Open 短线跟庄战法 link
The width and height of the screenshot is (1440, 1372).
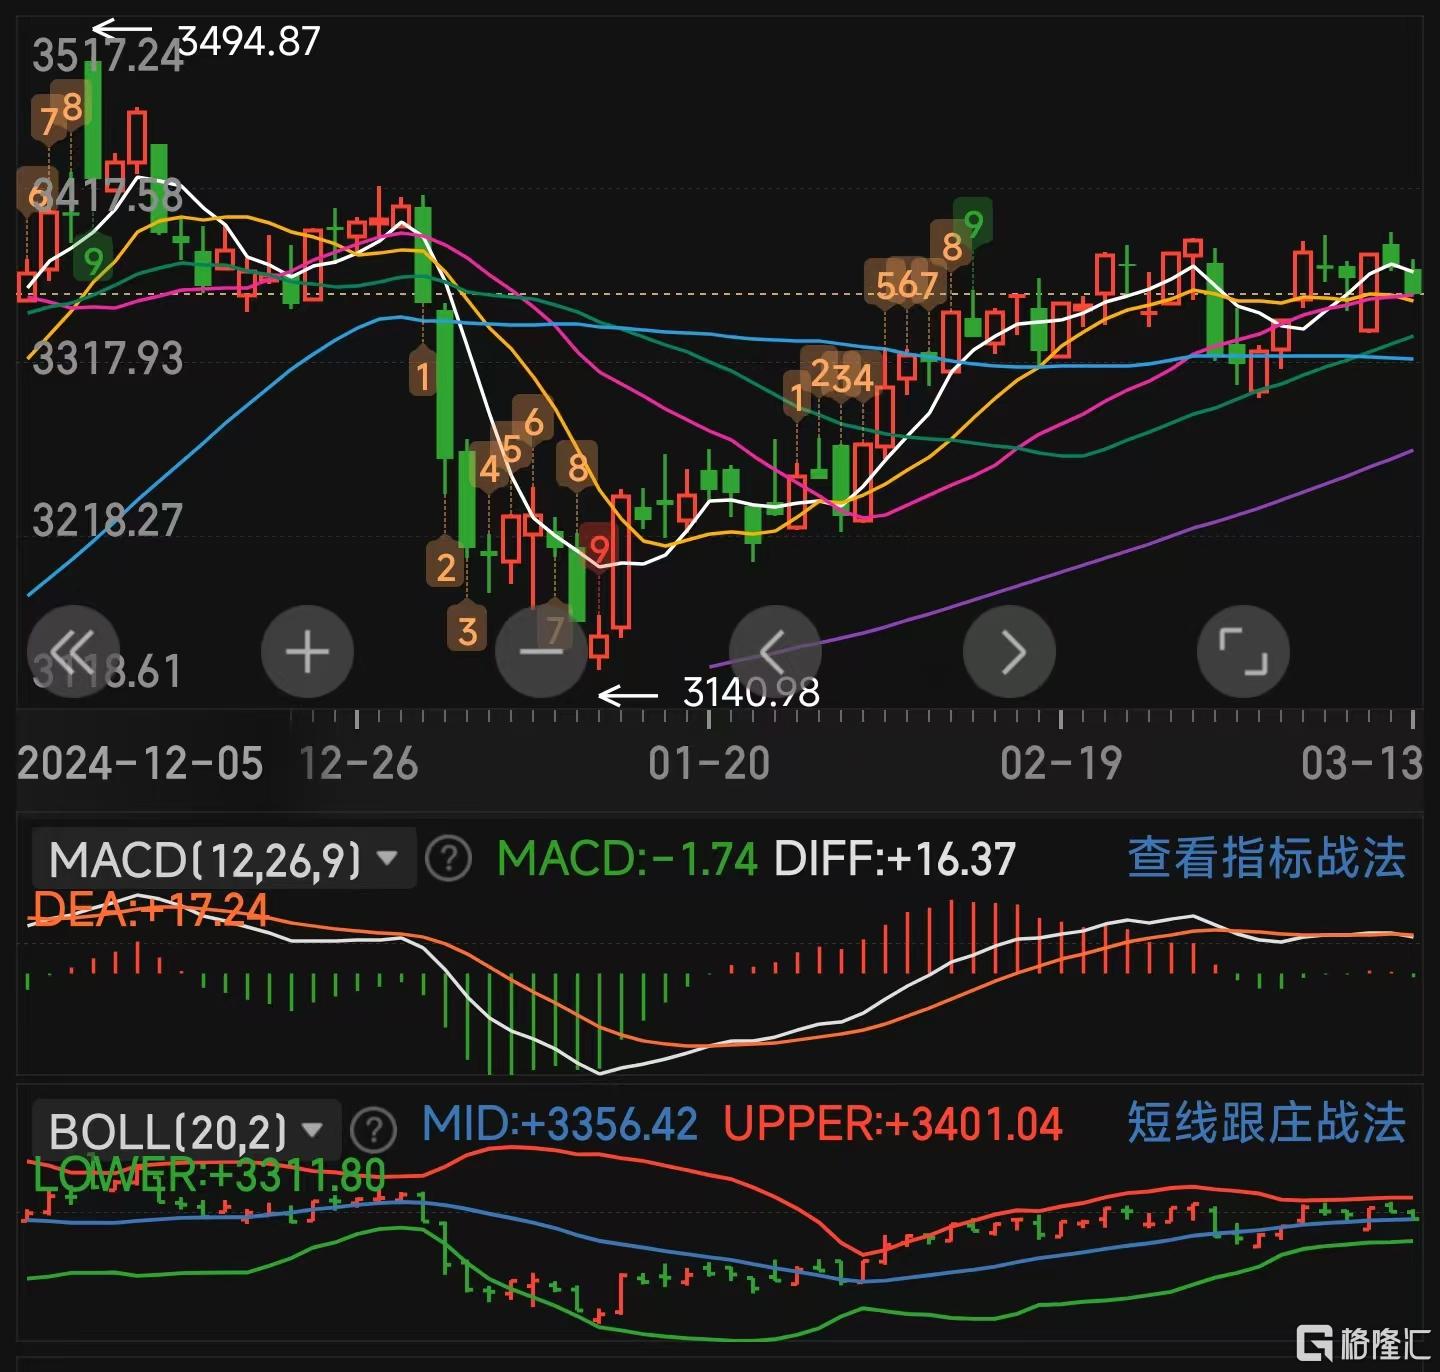click(1267, 1123)
